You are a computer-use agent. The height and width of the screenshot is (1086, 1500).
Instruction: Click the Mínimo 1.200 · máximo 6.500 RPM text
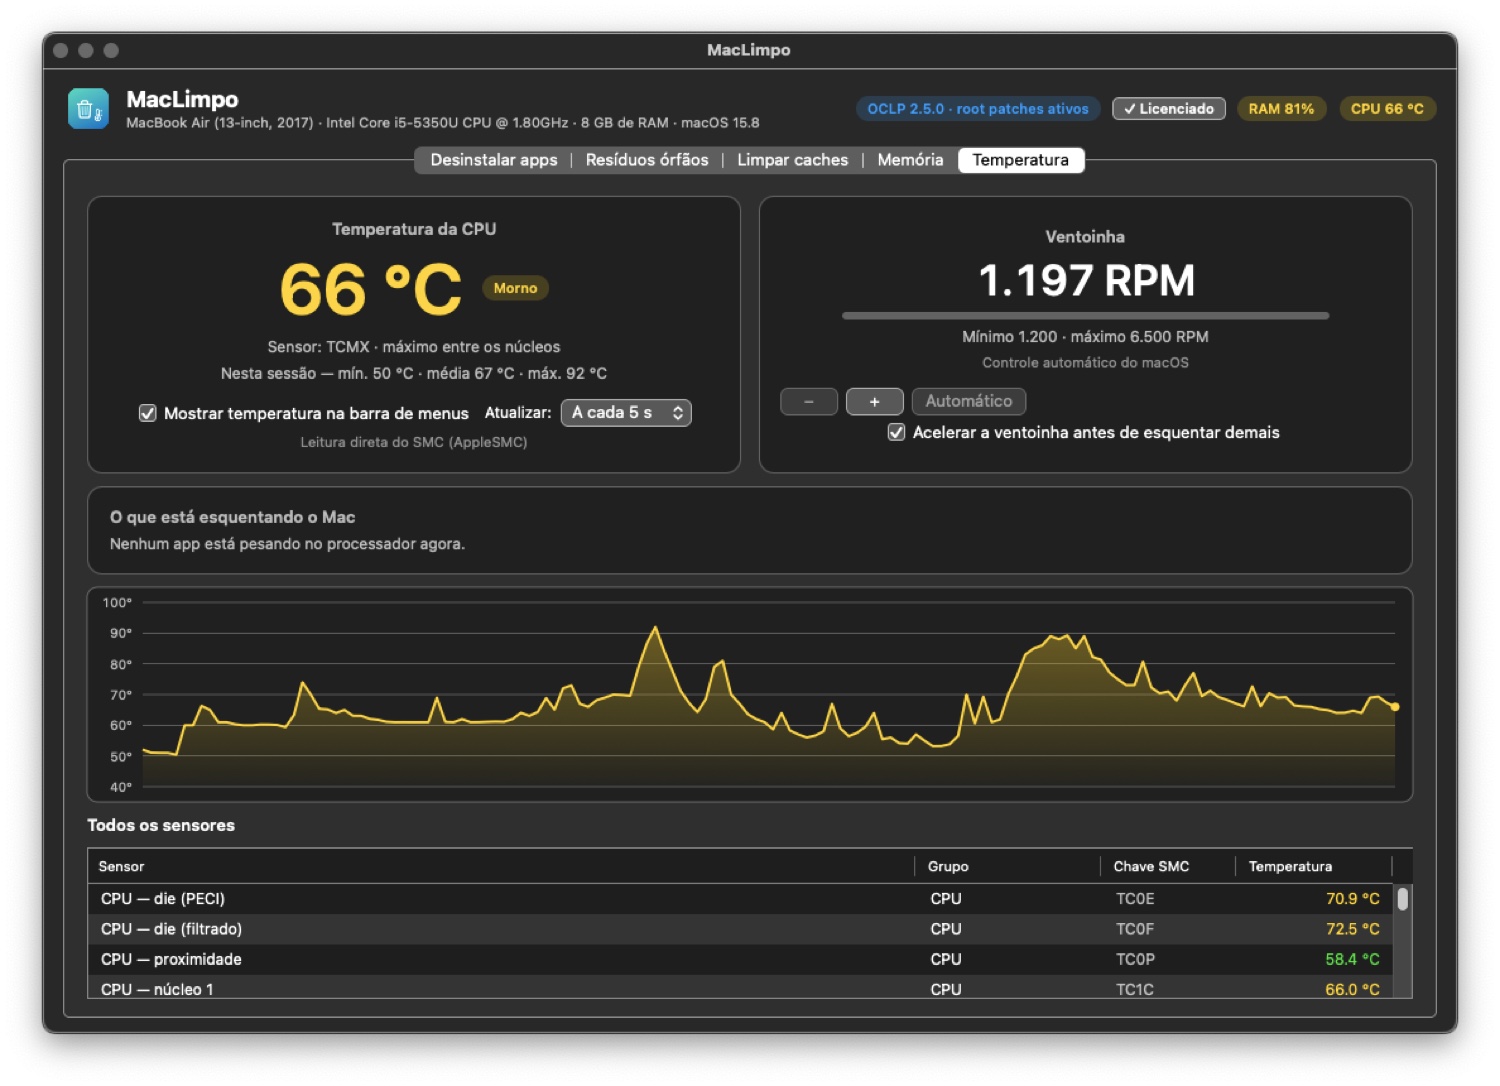[x=1085, y=337]
